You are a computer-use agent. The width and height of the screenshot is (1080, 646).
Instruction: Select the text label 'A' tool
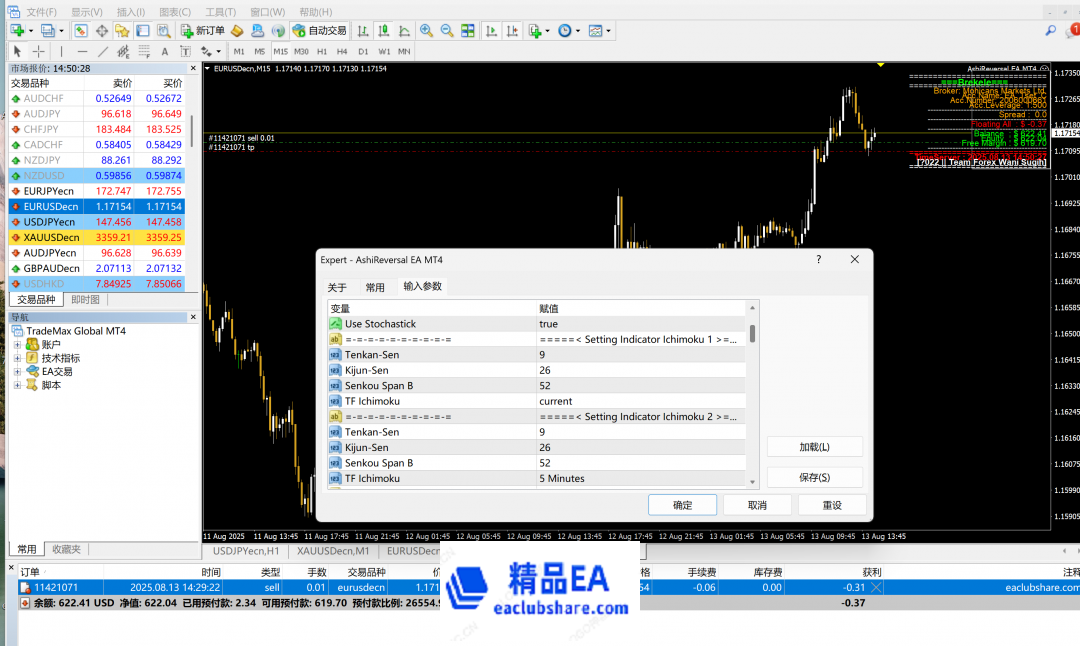[164, 51]
